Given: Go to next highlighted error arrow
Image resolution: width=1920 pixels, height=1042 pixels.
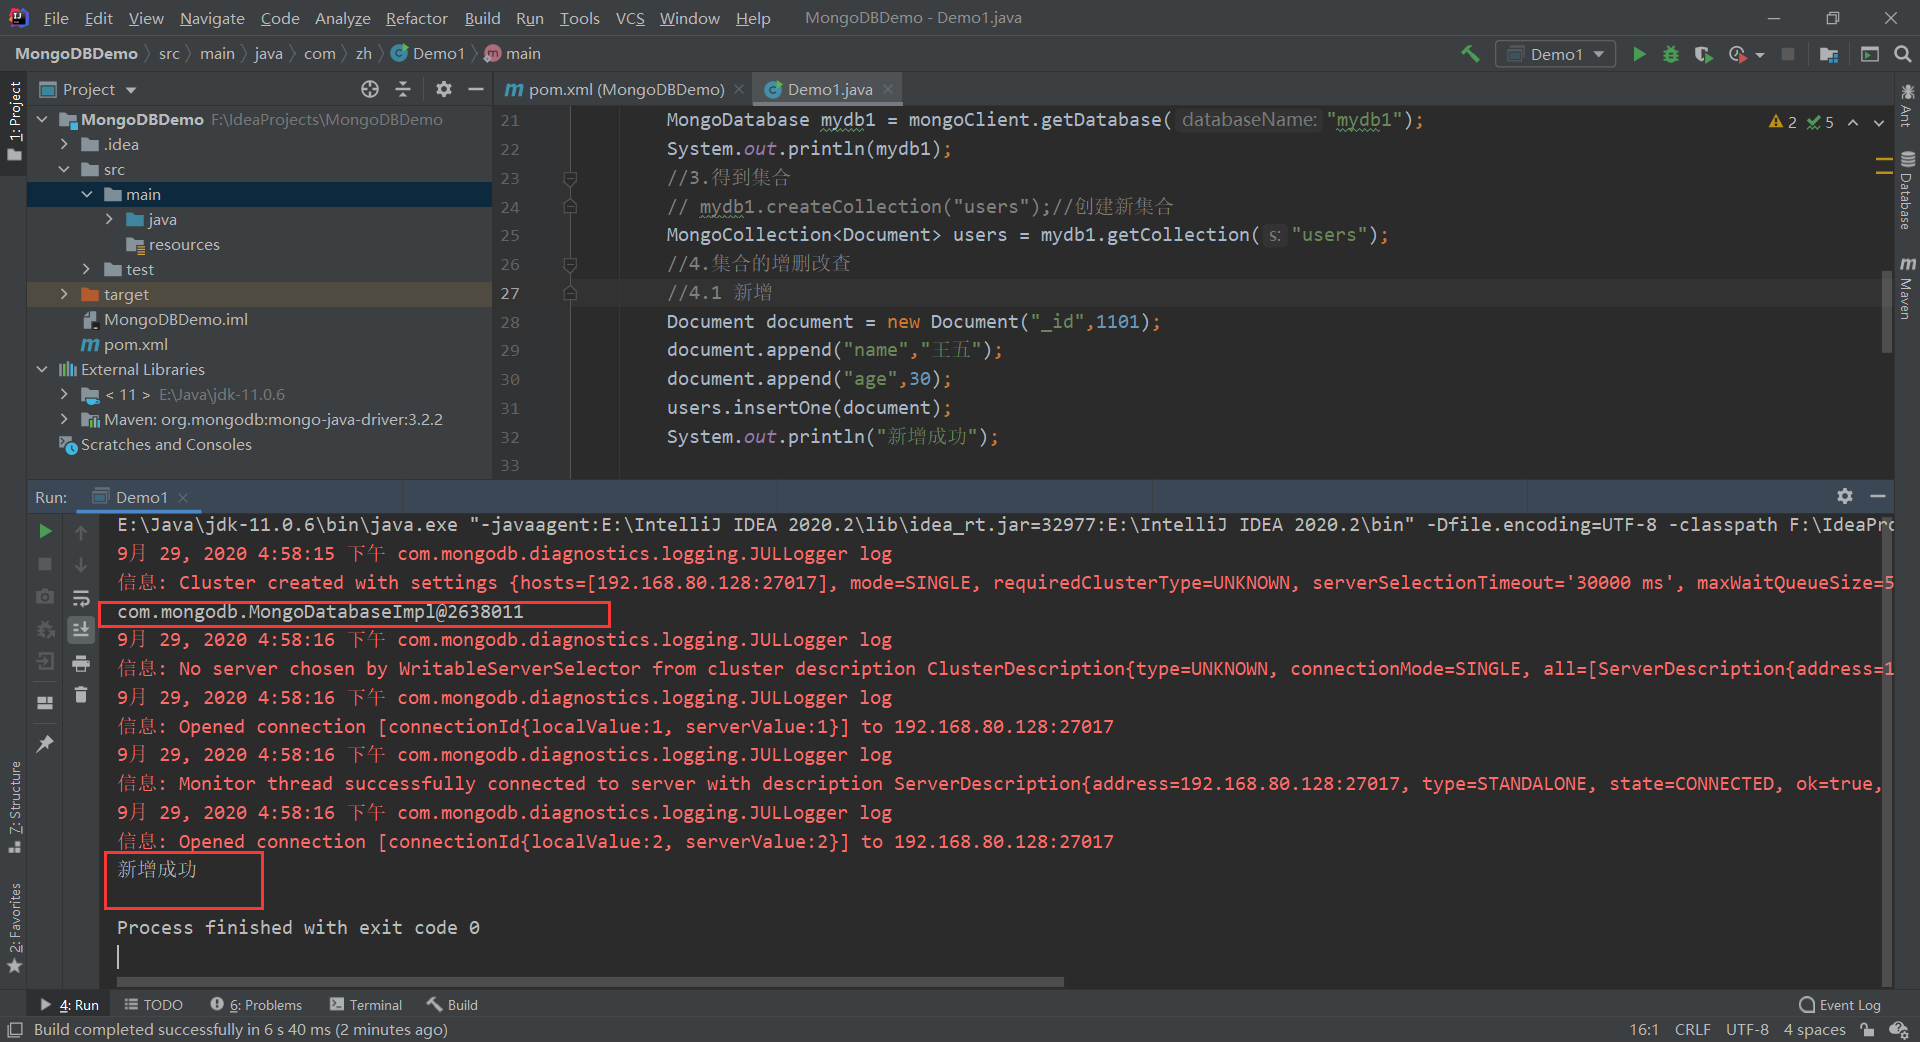Looking at the screenshot, I should [1879, 122].
